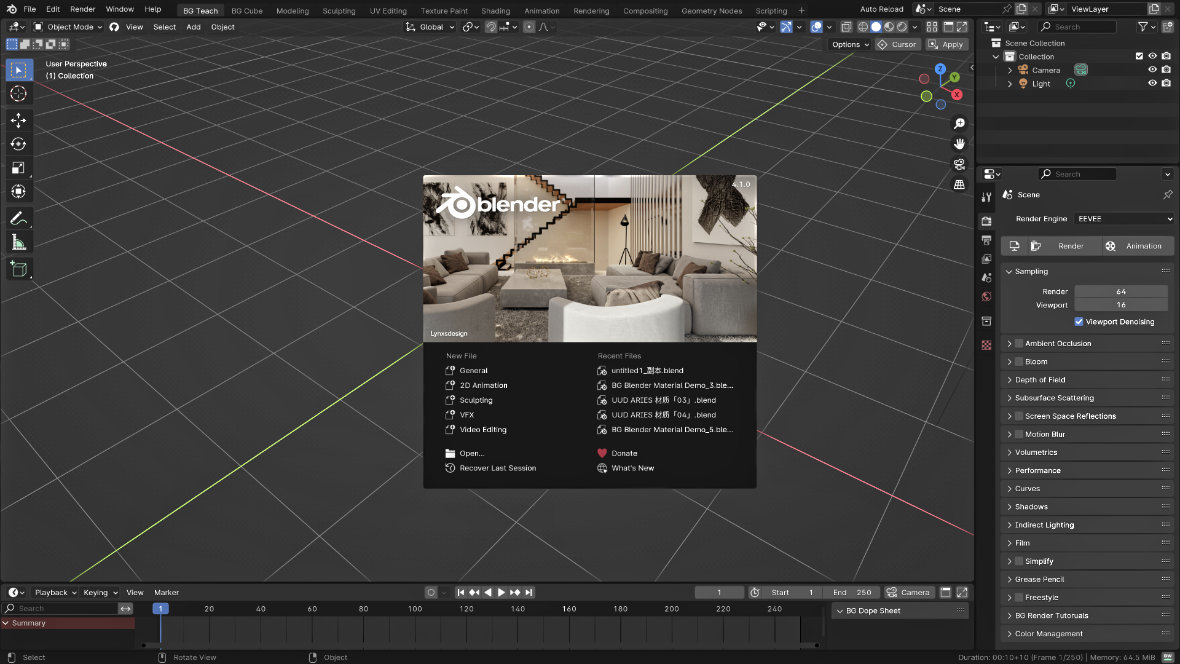This screenshot has height=664, width=1180.
Task: Enable the Ambient Occlusion checkbox
Action: [1019, 343]
